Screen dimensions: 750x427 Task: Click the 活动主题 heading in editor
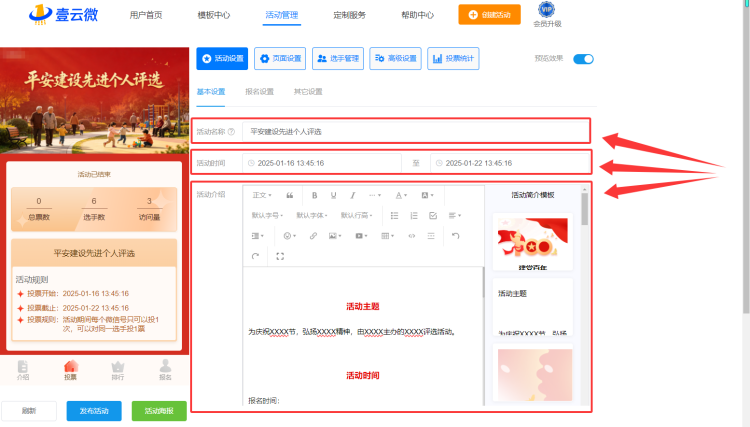pos(363,306)
